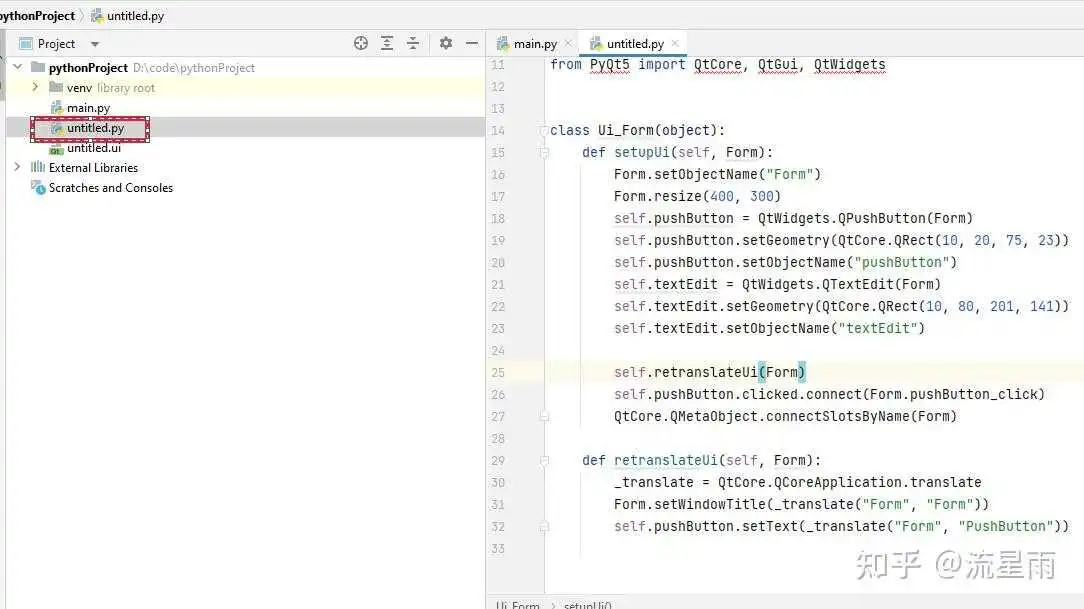Viewport: 1084px width, 609px height.
Task: Select main.py in the project tree
Action: click(88, 108)
